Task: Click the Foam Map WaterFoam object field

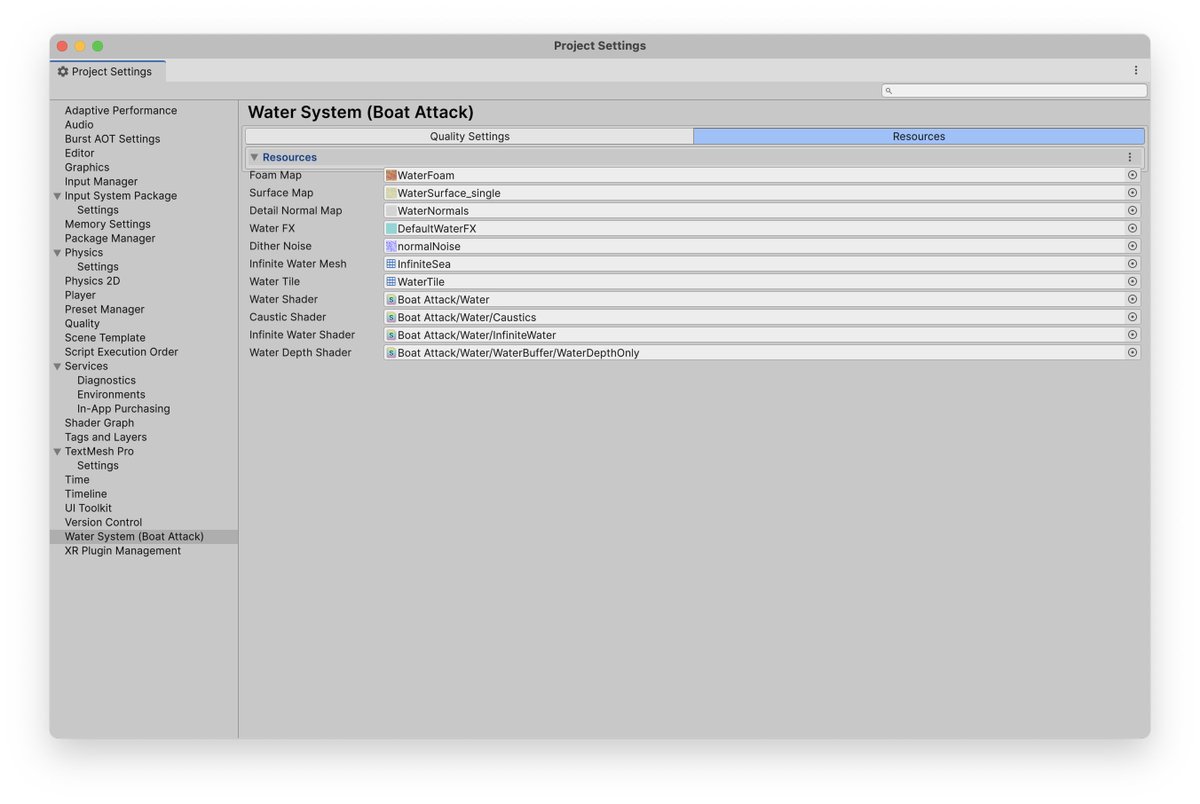Action: [x=762, y=175]
